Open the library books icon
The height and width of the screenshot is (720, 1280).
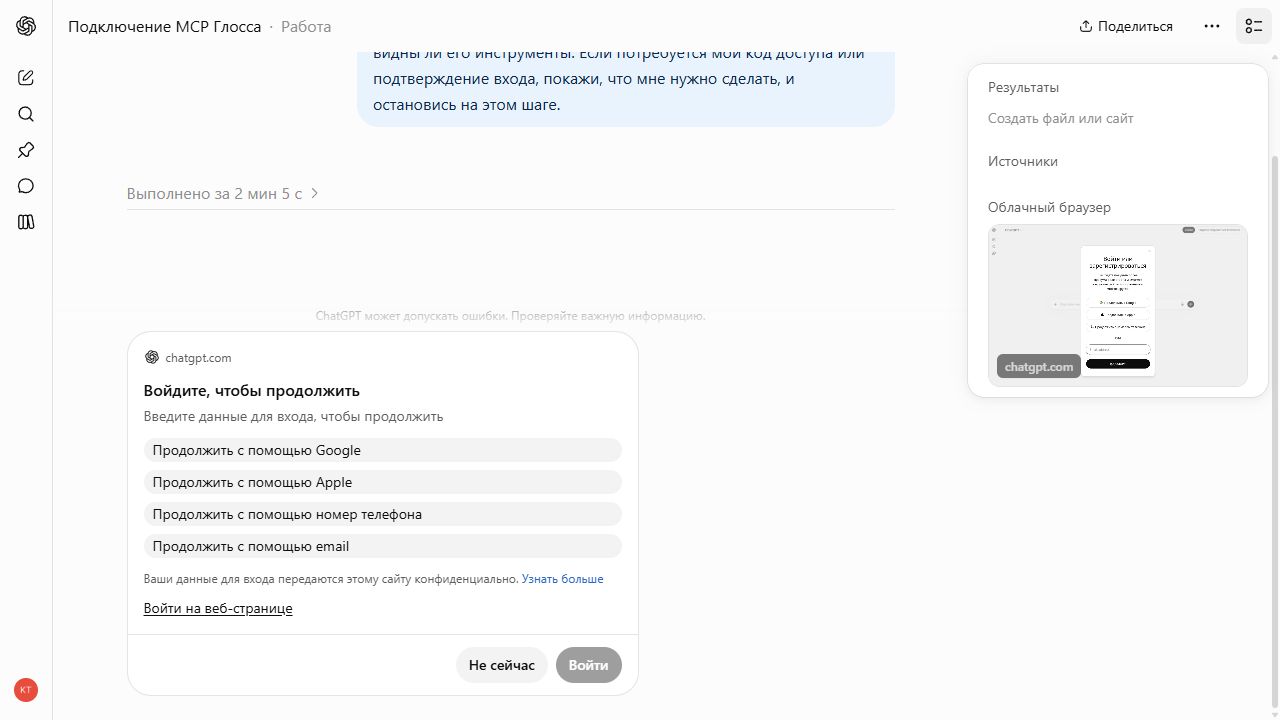point(26,222)
